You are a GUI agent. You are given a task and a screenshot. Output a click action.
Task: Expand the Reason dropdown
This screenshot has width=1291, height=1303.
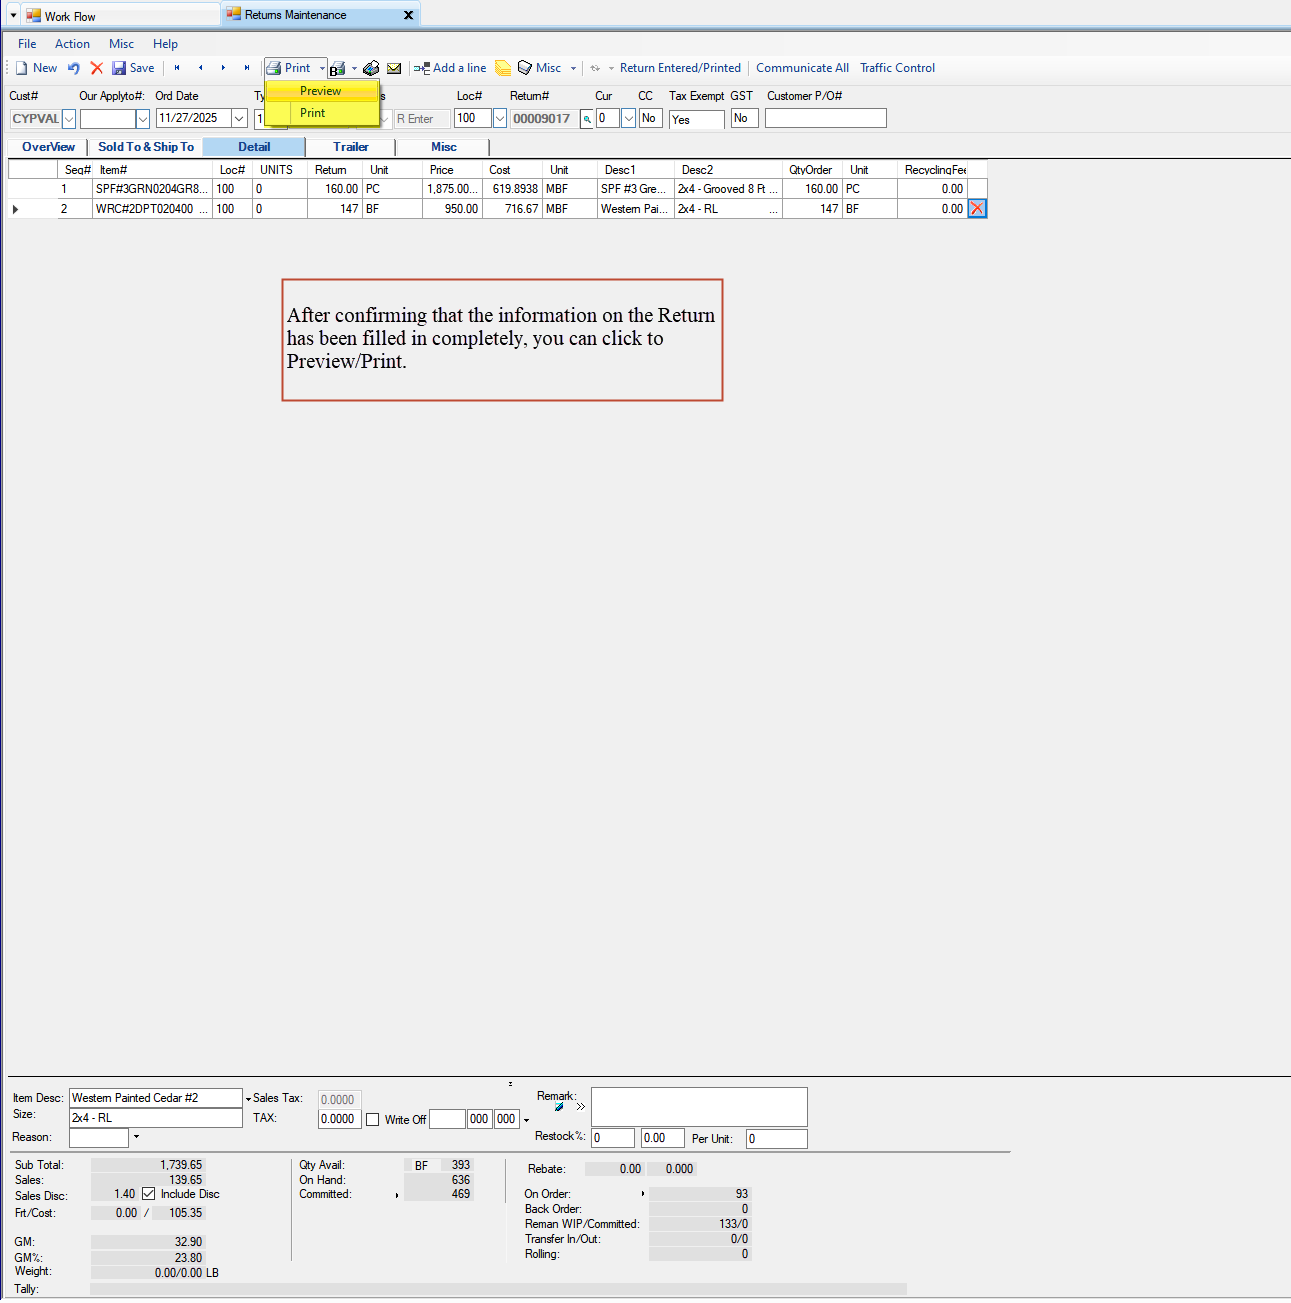coord(136,1137)
